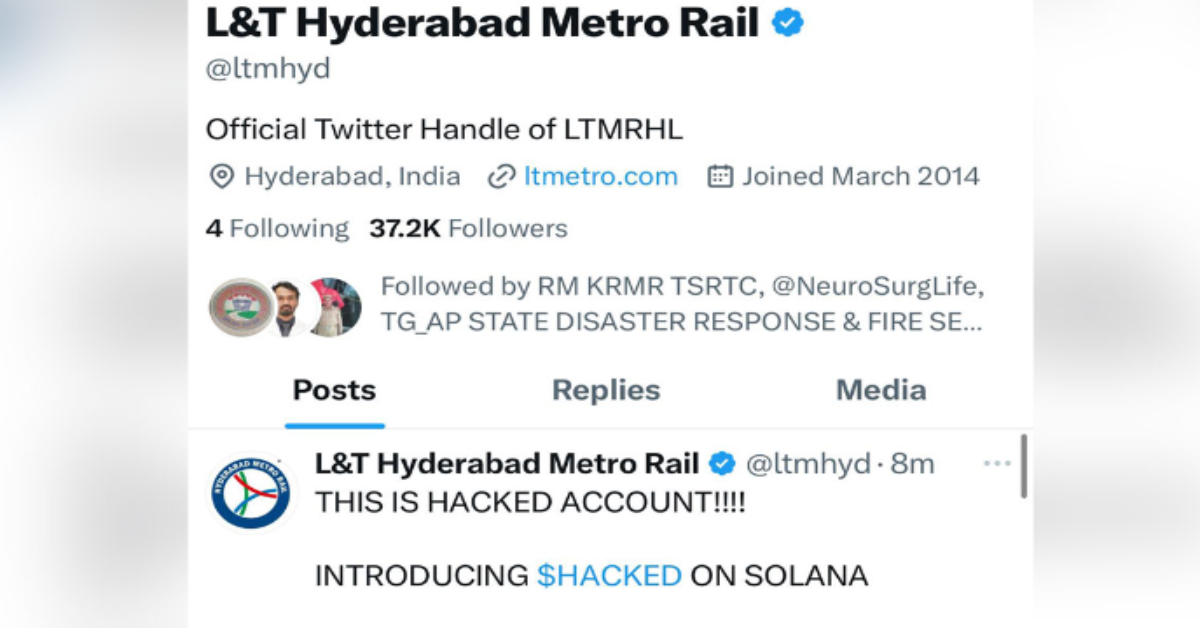
Task: Click the tweet author name L&T Hyderabad Metro Rail
Action: click(506, 464)
